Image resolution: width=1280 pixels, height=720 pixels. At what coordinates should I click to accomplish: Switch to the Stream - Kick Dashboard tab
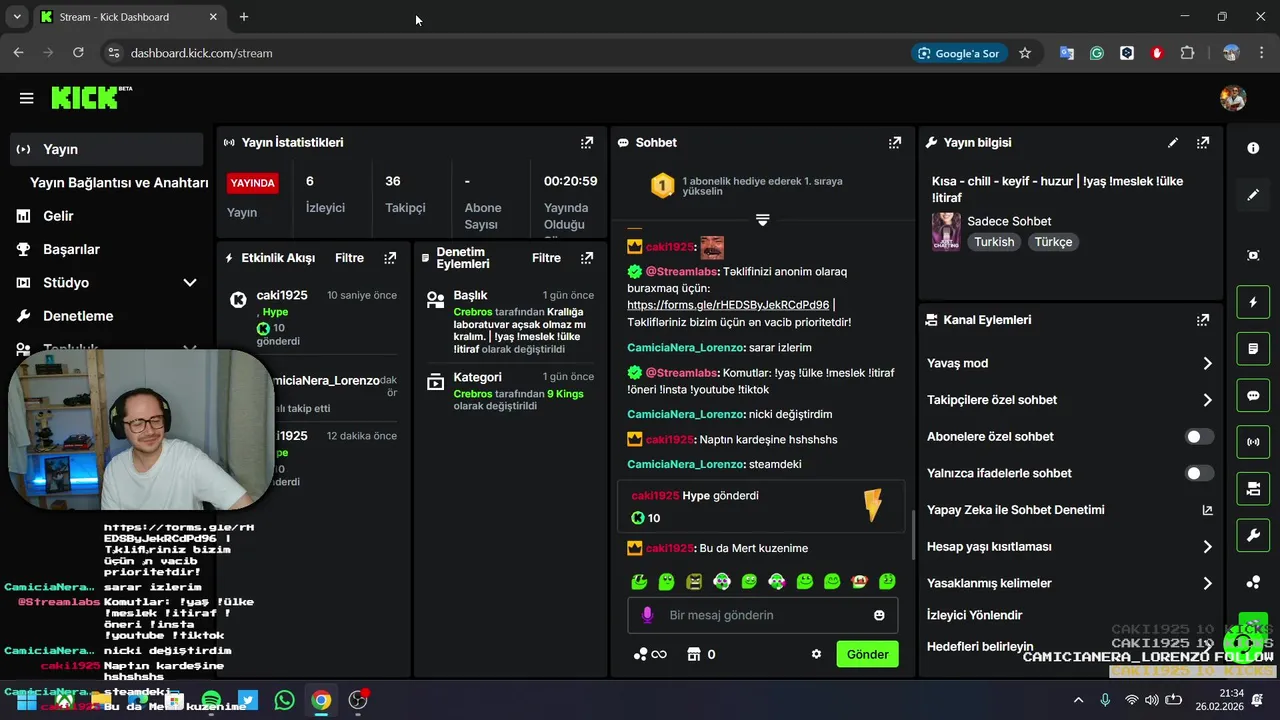point(129,17)
